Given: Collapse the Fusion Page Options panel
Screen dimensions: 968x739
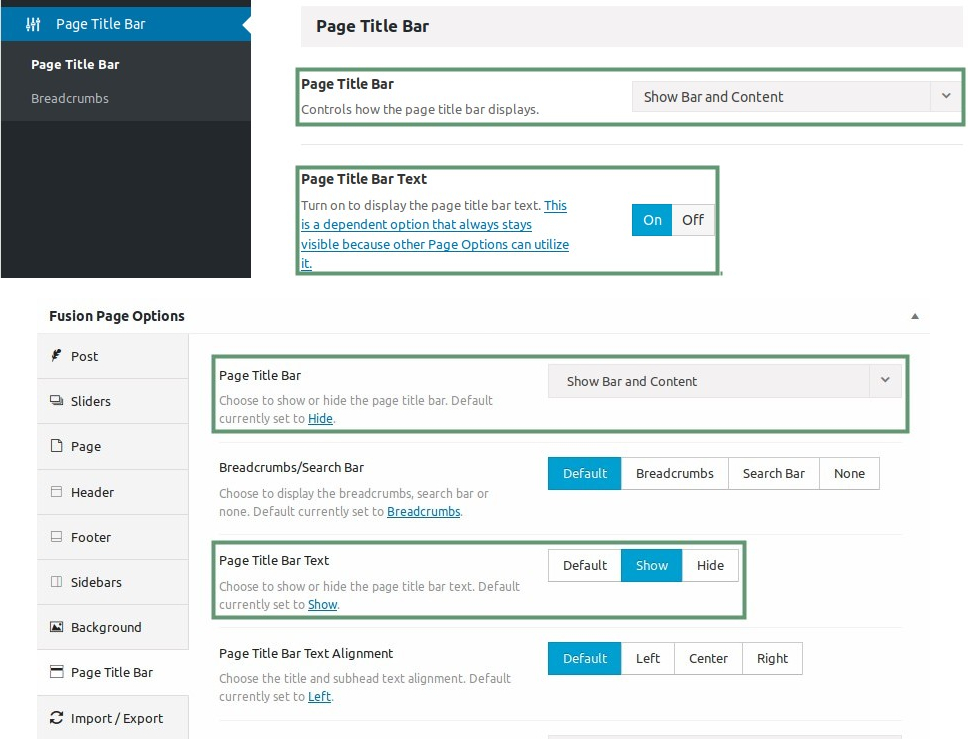Looking at the screenshot, I should coord(915,316).
